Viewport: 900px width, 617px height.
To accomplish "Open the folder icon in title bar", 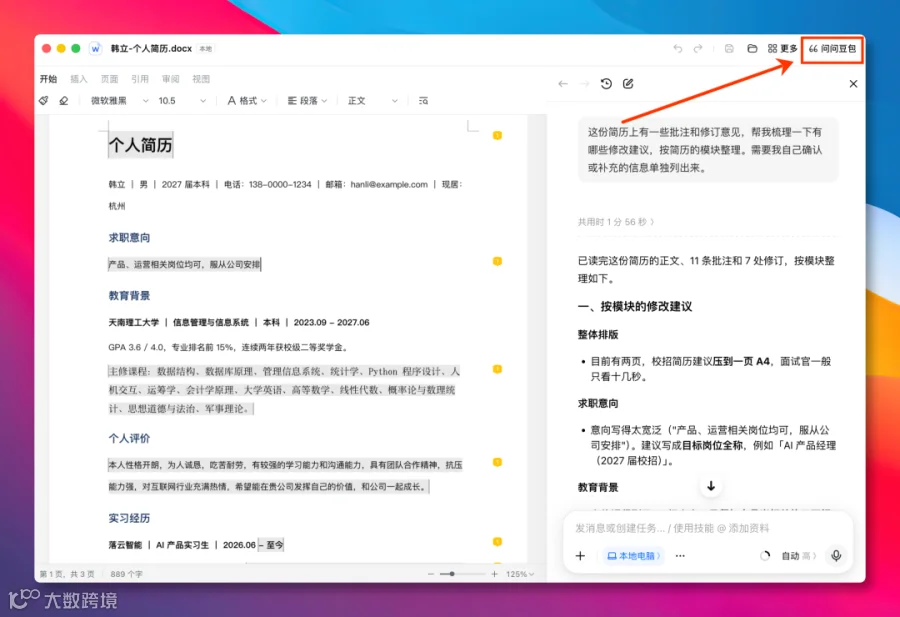I will coord(752,49).
